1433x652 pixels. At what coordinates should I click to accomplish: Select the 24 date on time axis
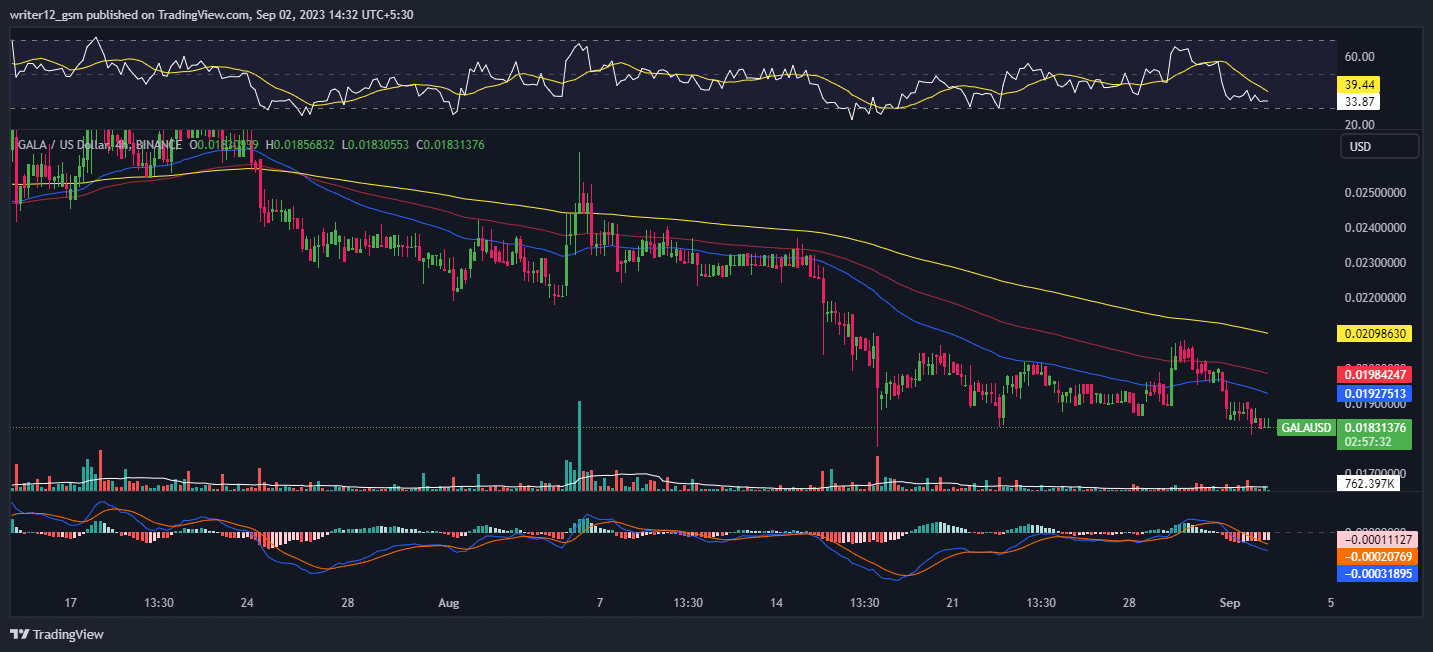[x=247, y=604]
